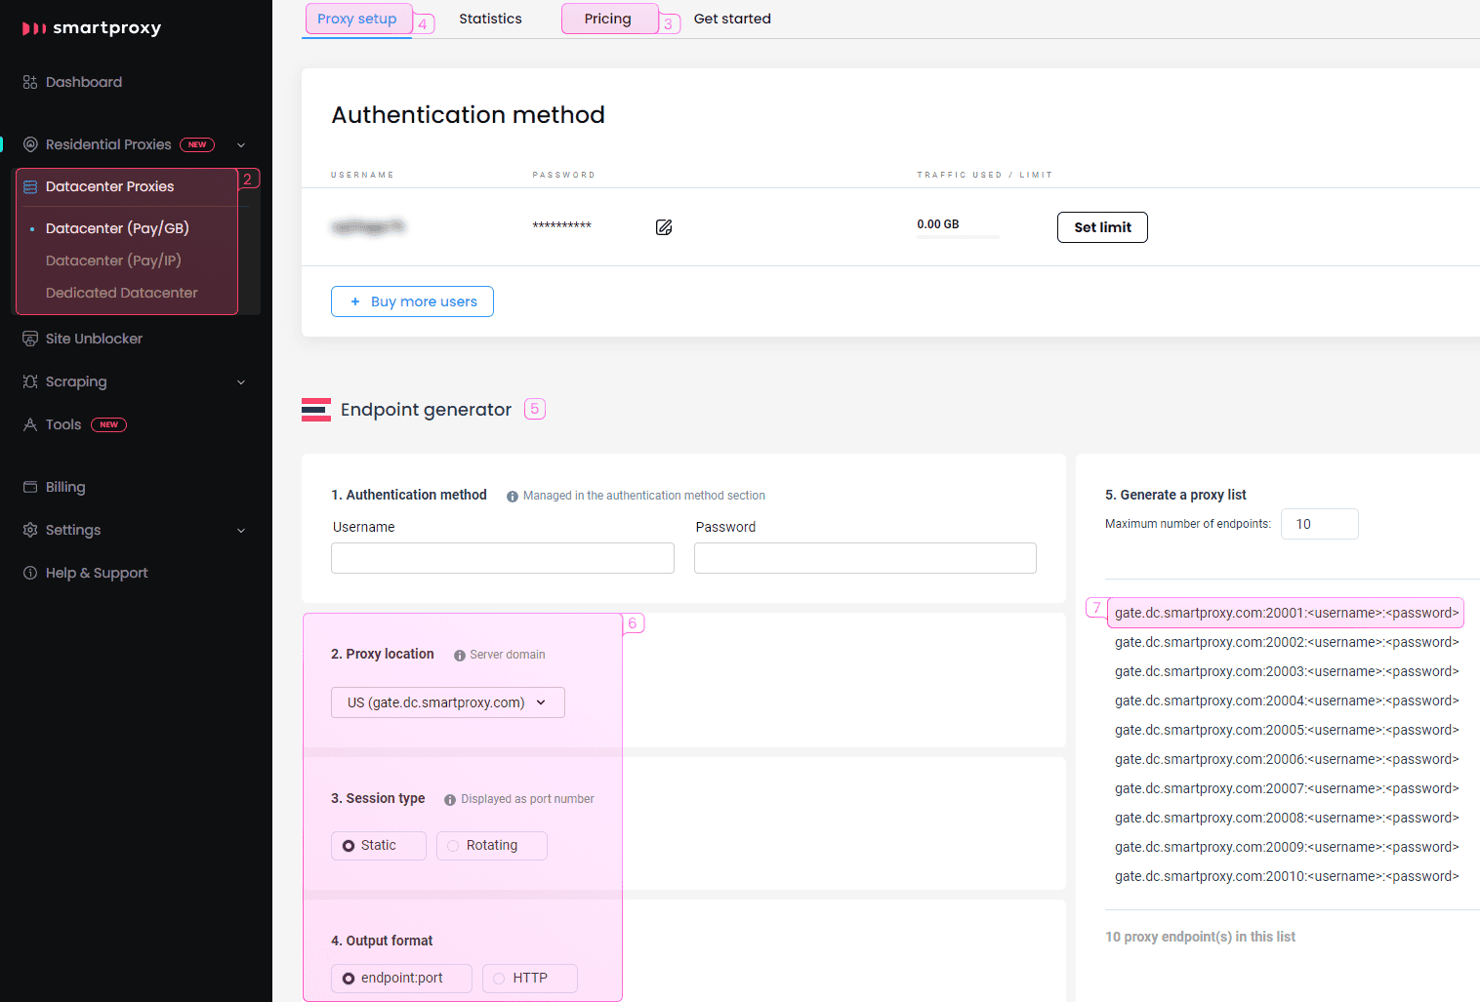Click the smartproxy logo

91,28
